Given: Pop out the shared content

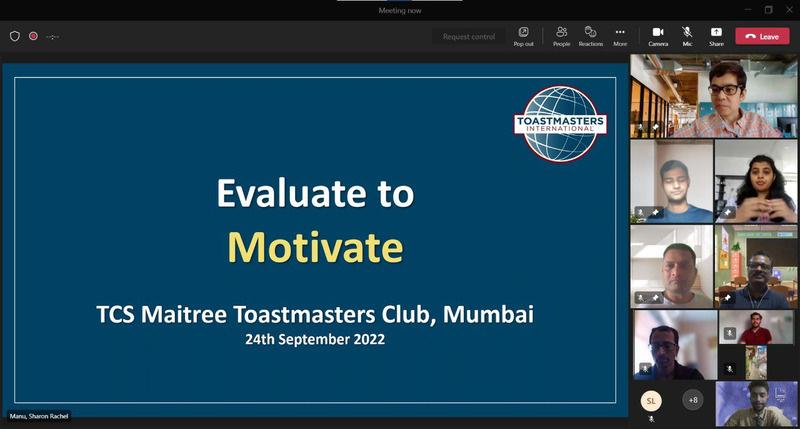Looking at the screenshot, I should pos(523,37).
